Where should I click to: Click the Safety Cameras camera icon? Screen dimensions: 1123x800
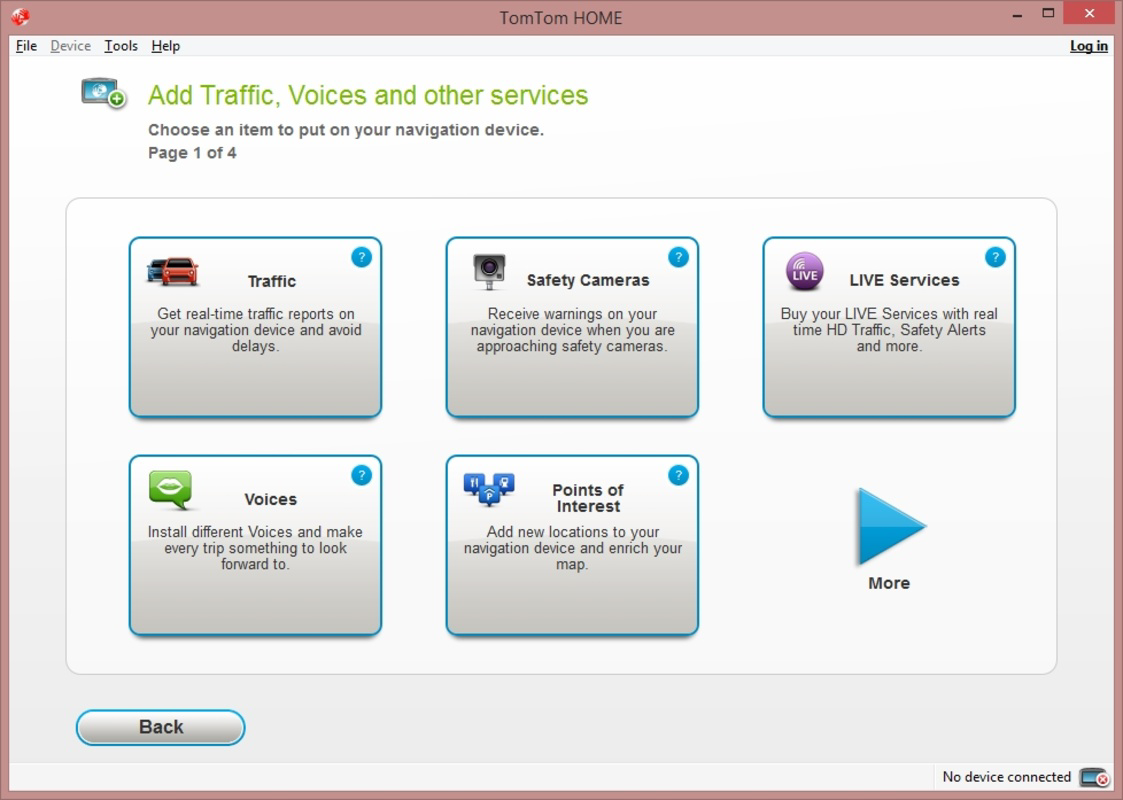(x=488, y=269)
